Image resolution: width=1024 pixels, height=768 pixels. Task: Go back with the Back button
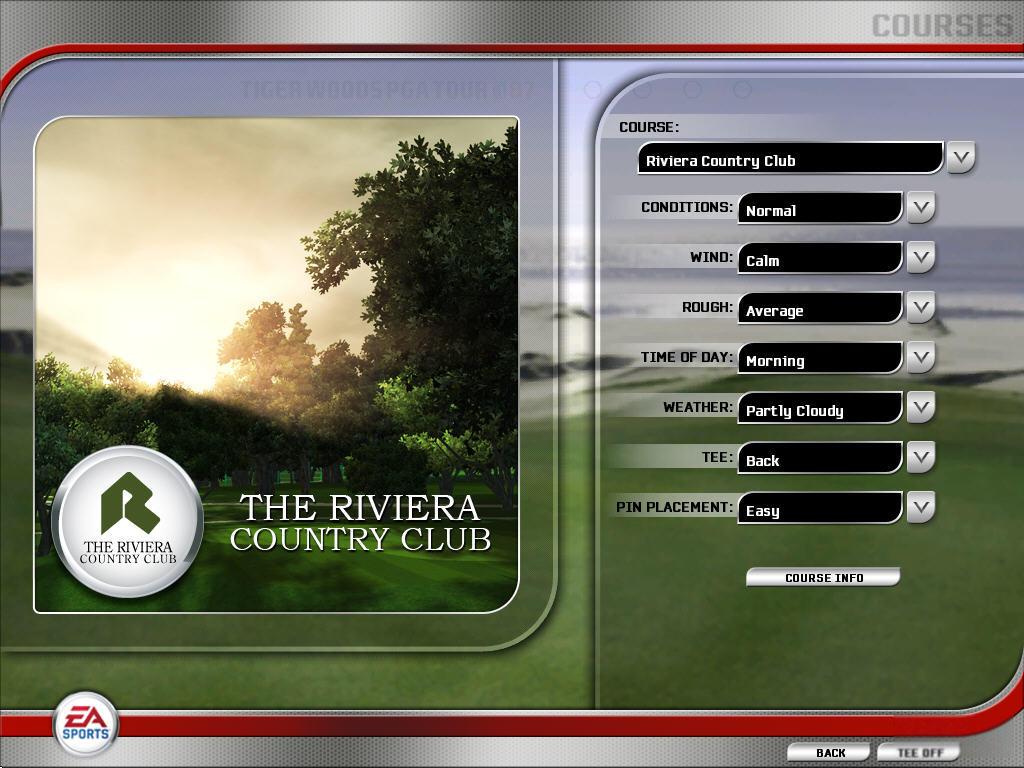tap(829, 752)
